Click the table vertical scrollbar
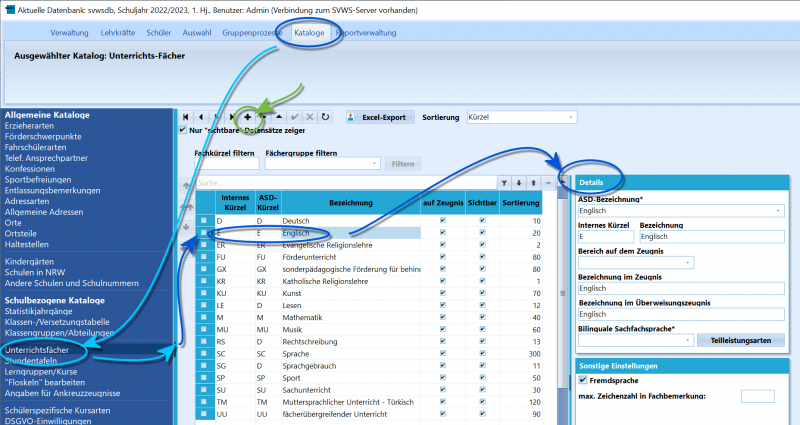800x425 pixels. [563, 293]
